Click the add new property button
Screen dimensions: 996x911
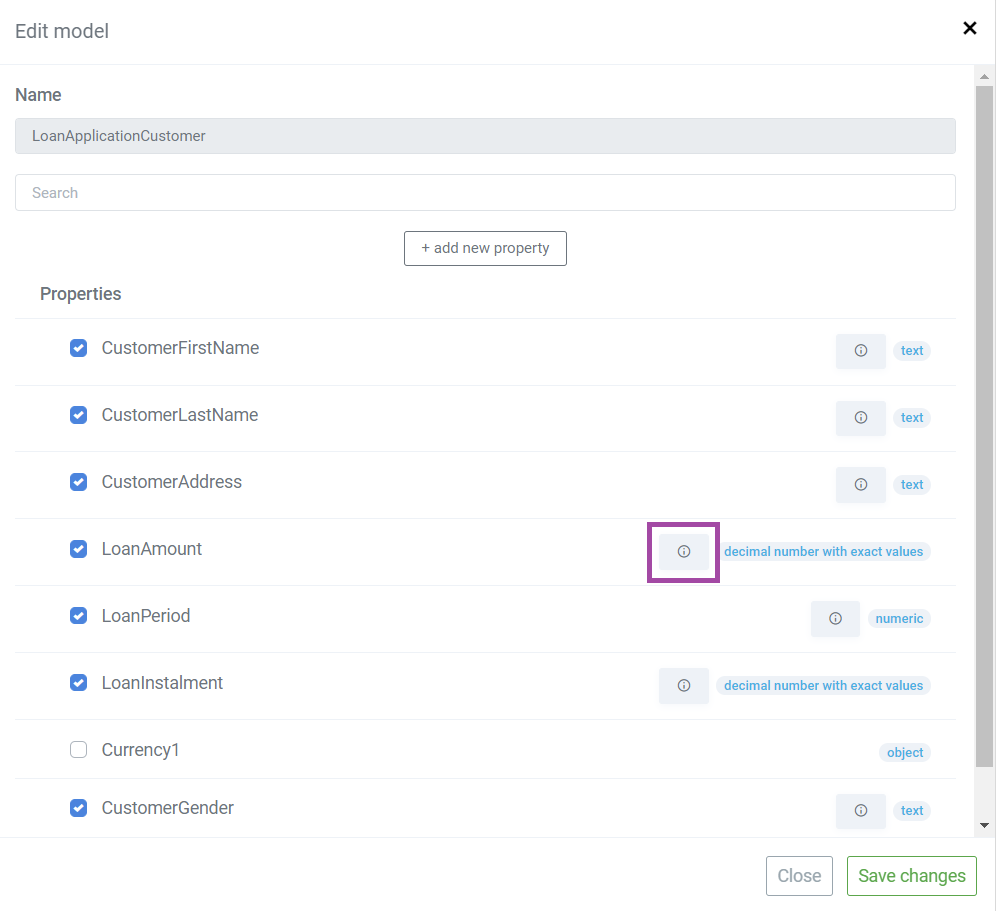pos(485,248)
